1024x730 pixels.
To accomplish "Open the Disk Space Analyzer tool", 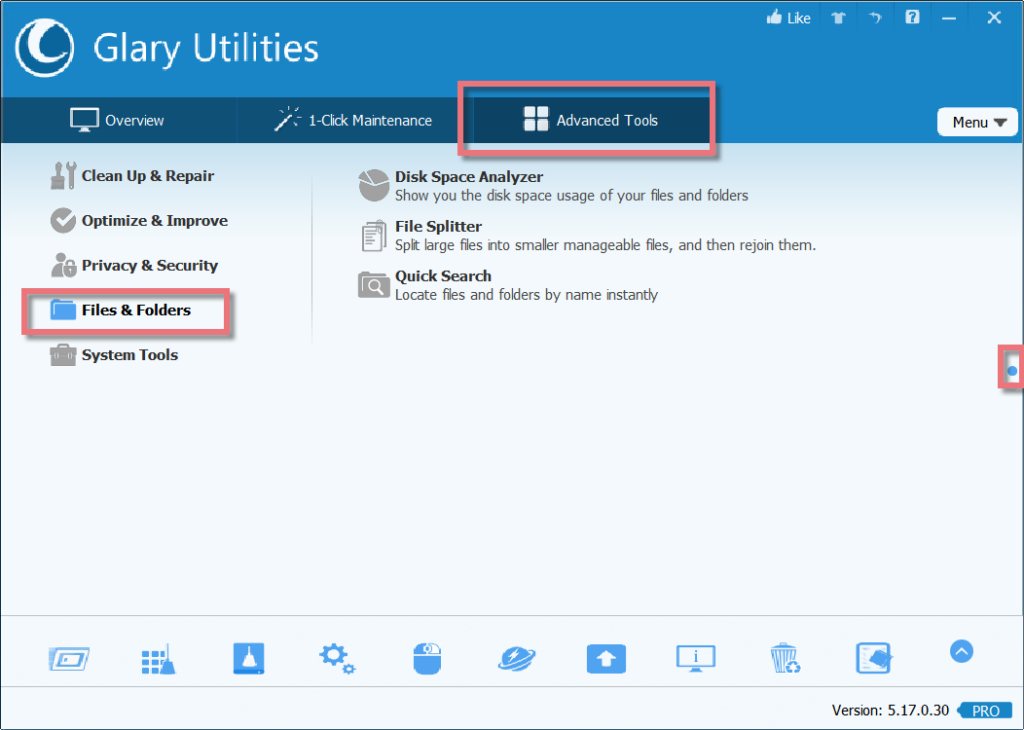I will pyautogui.click(x=470, y=176).
